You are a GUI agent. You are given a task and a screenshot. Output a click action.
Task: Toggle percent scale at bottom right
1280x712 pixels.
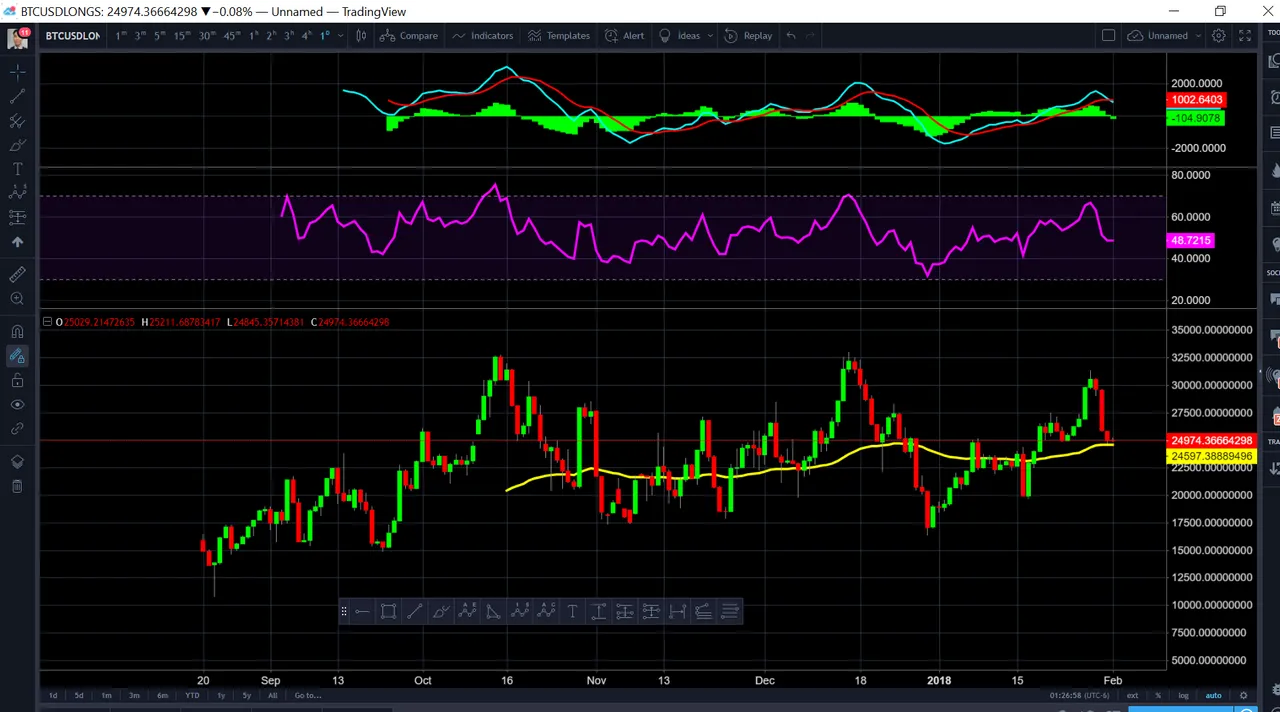pyautogui.click(x=1158, y=696)
